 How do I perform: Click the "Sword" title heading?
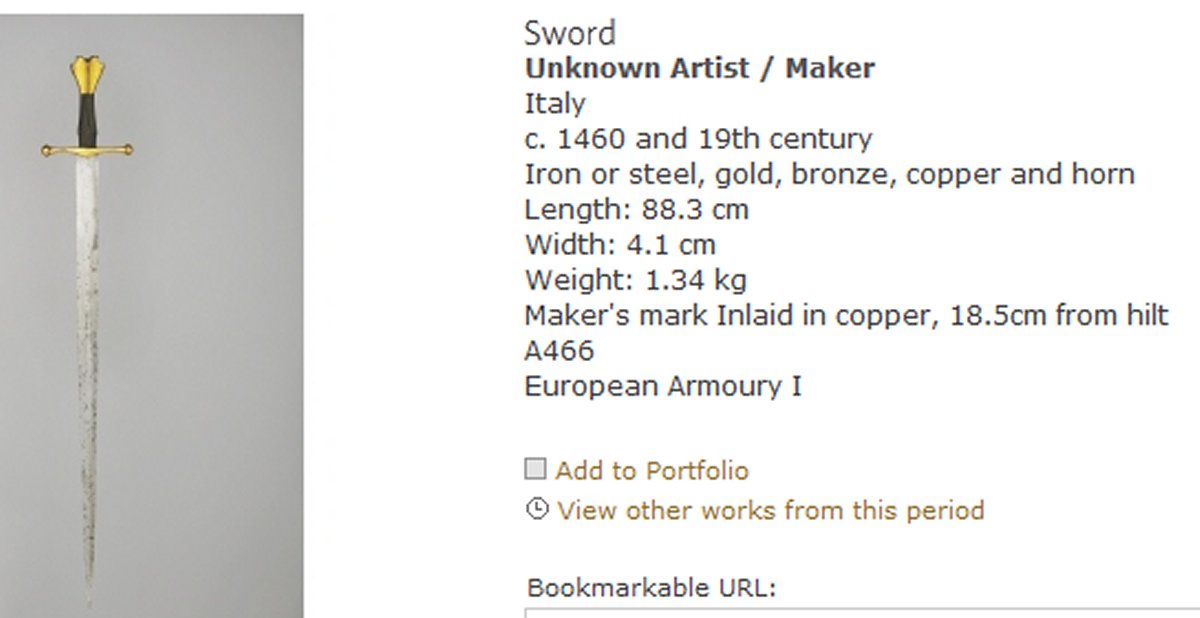point(570,33)
